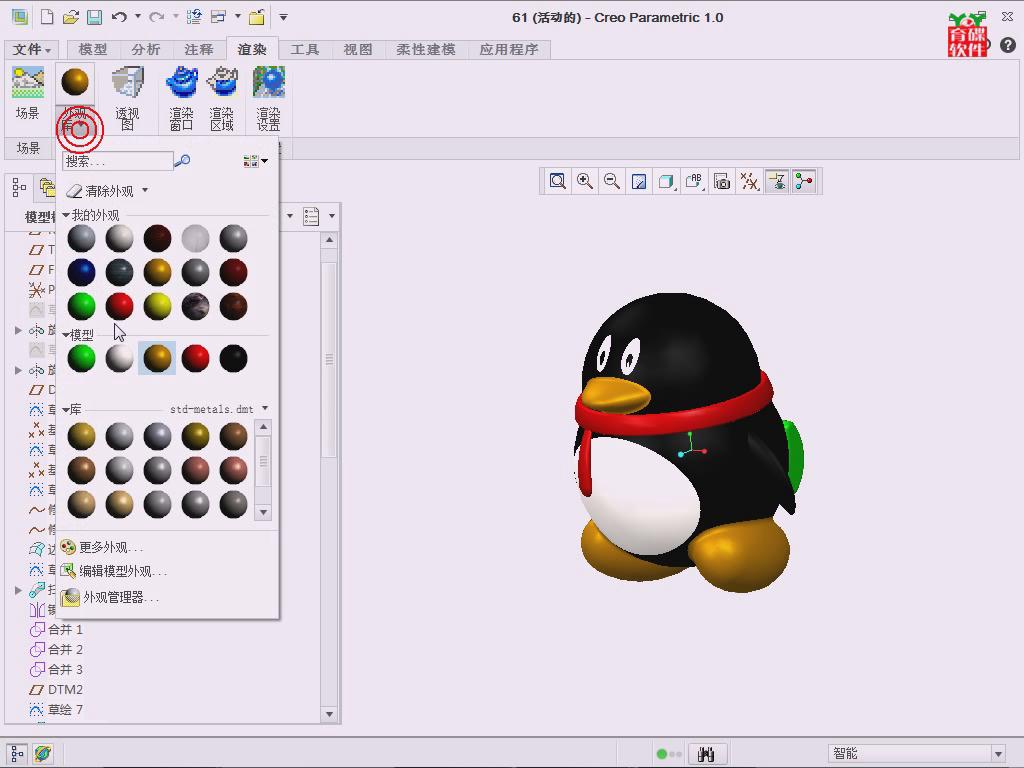Screen dimensions: 1024x768
Task: Toggle the model tree panel from status bar
Action: click(x=17, y=754)
